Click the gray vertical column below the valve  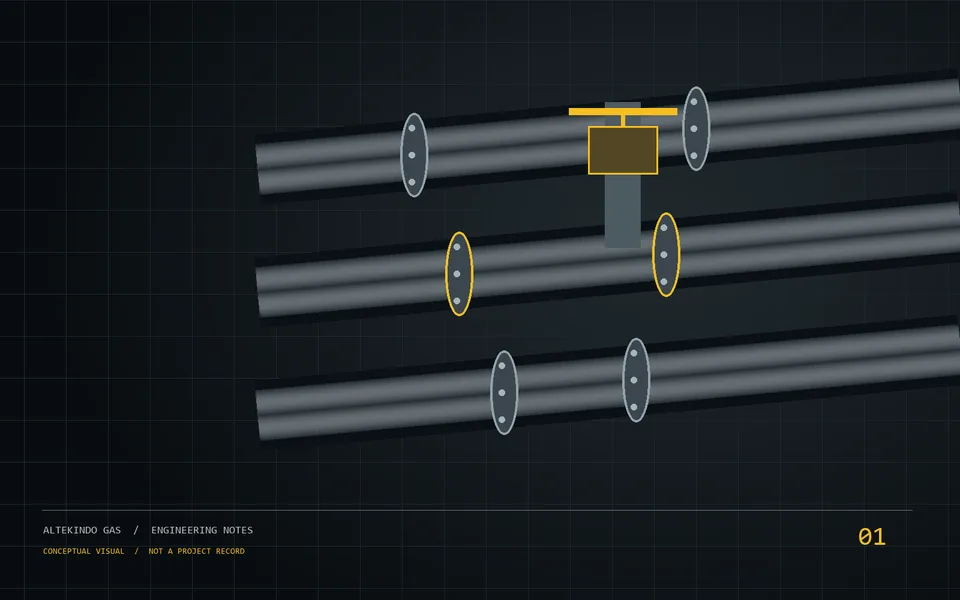(623, 211)
